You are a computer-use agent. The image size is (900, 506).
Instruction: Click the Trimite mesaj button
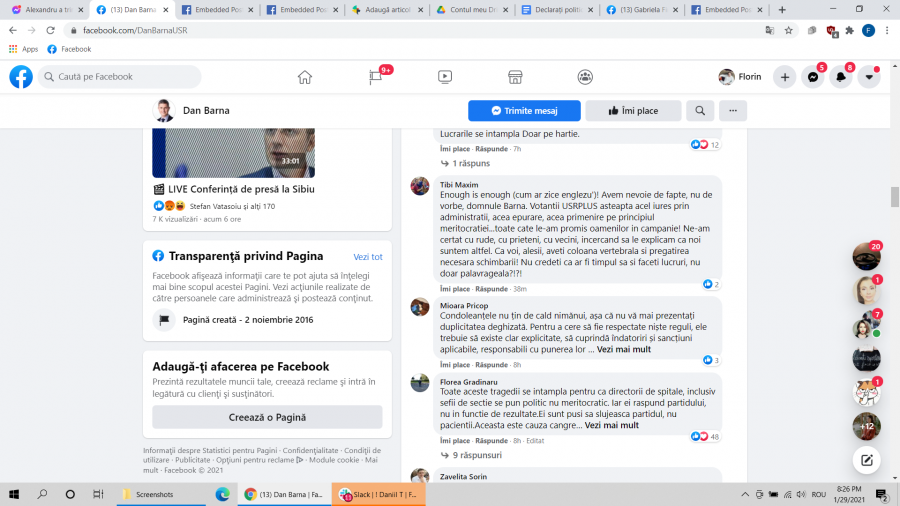[524, 111]
